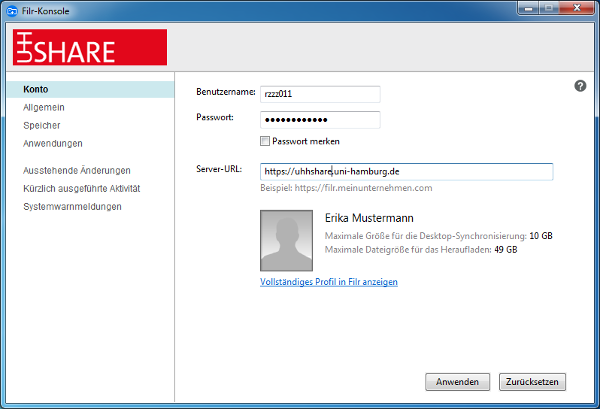Enable the Passwort merken checkbox

(265, 141)
